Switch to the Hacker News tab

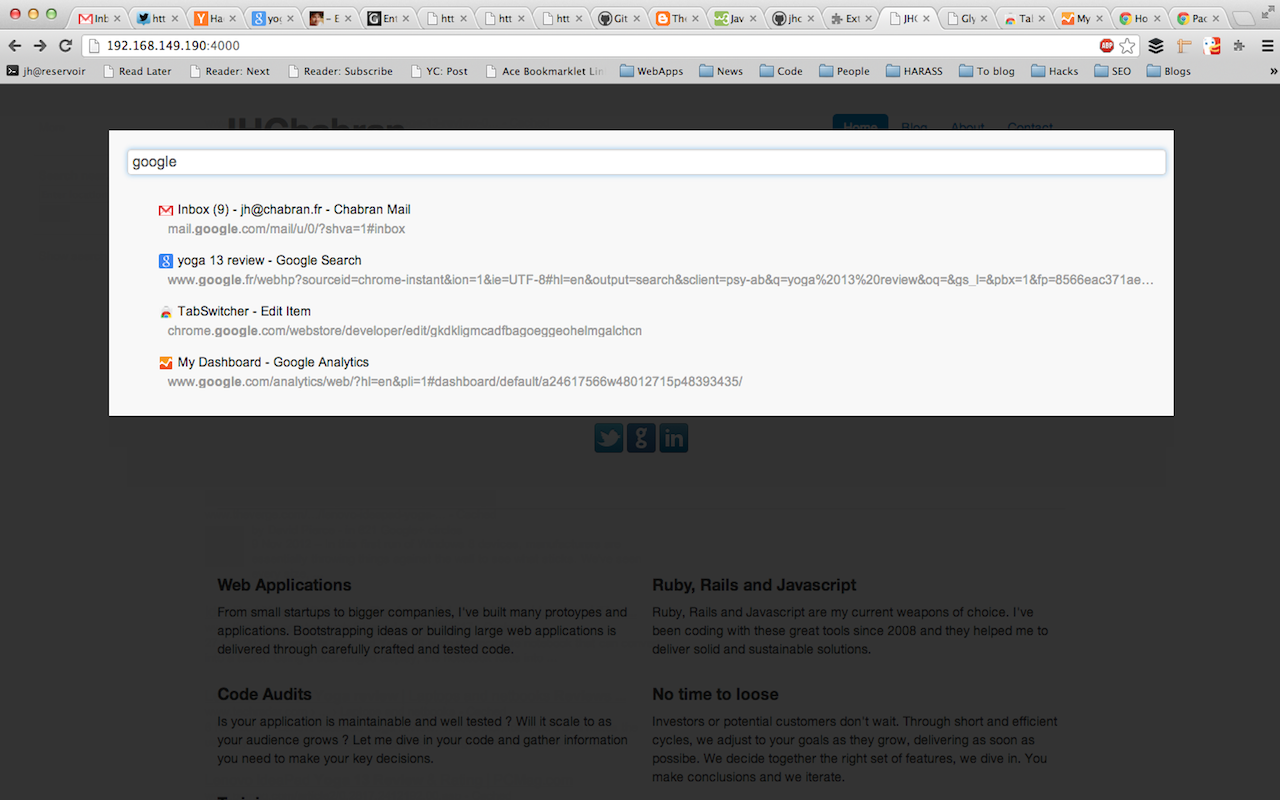[x=213, y=19]
